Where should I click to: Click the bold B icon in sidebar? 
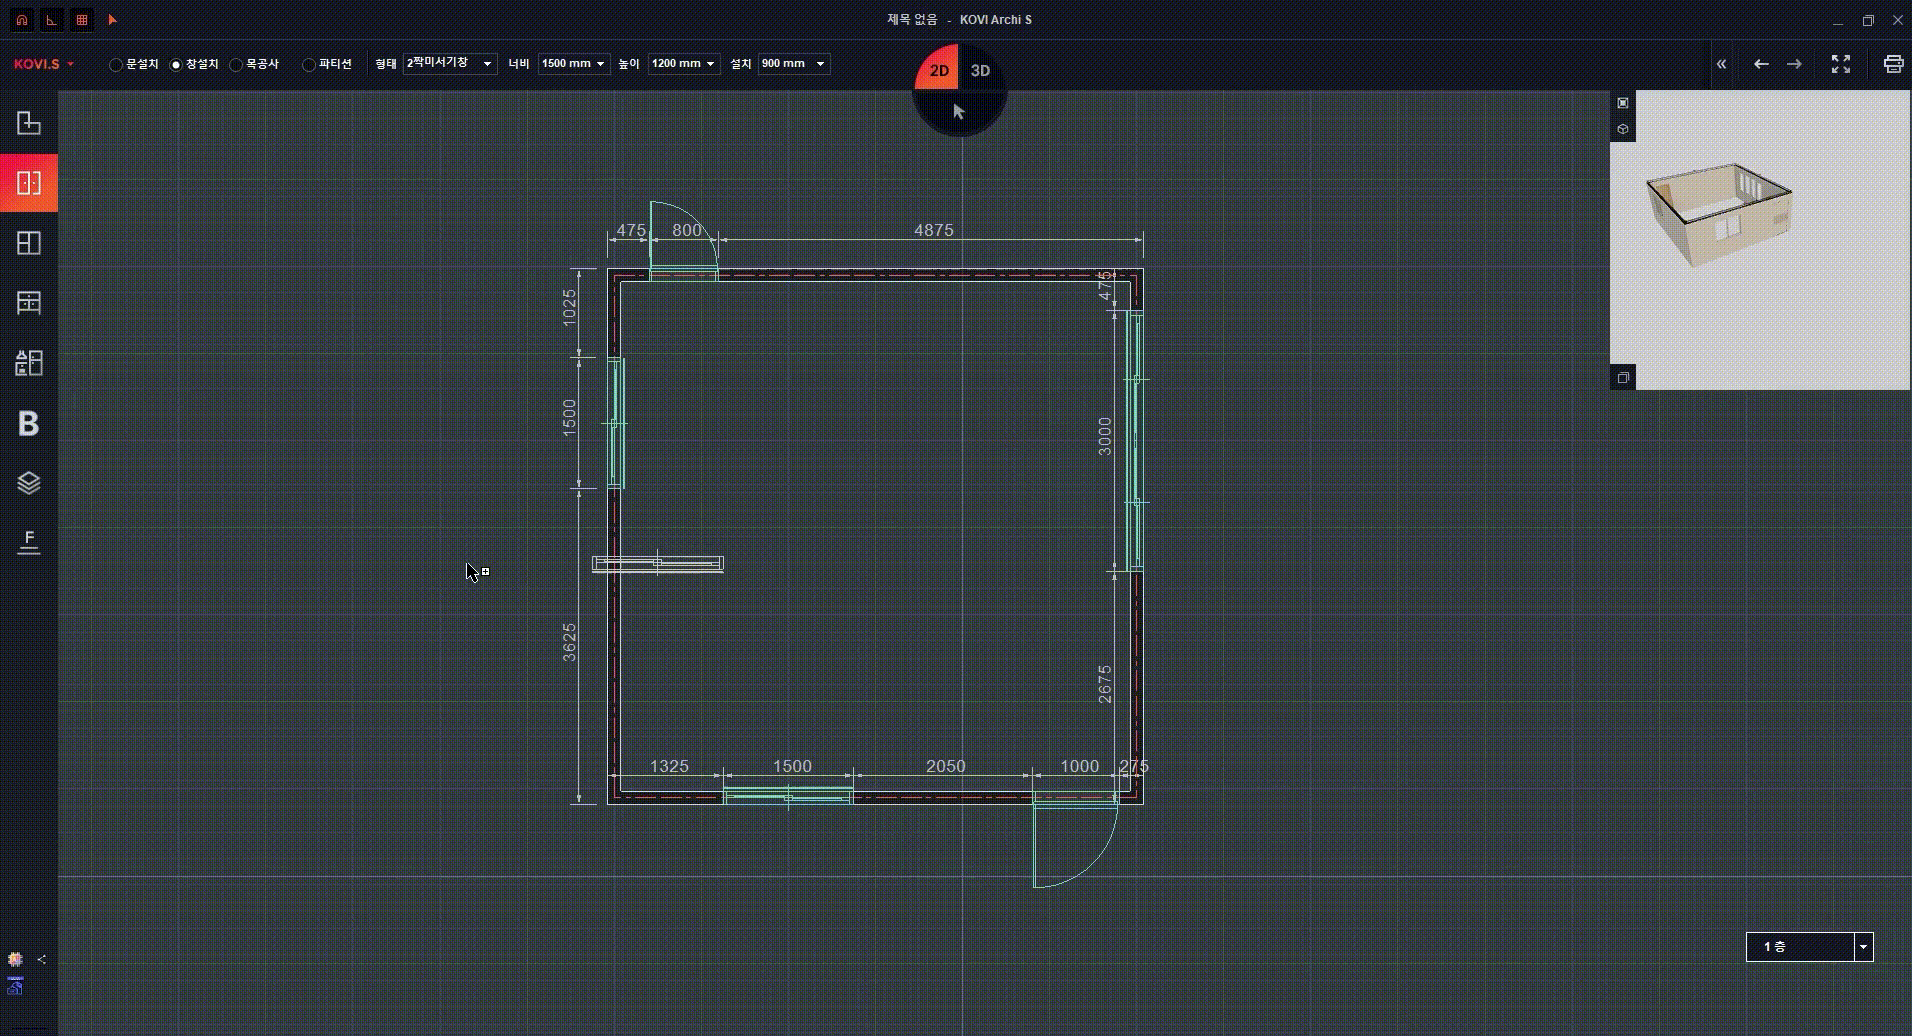[x=29, y=424]
